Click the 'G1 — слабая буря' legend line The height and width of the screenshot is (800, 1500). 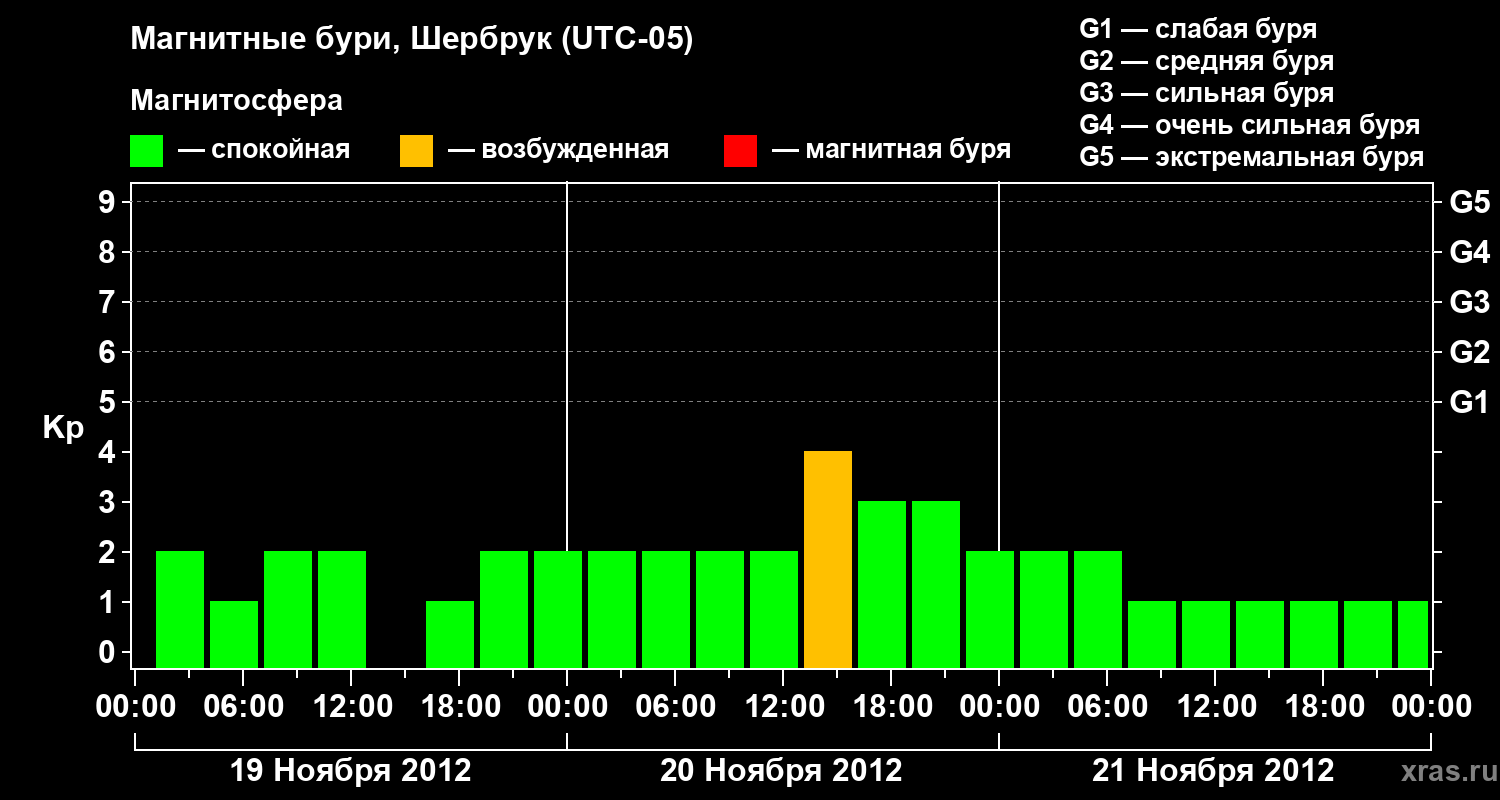click(1198, 29)
